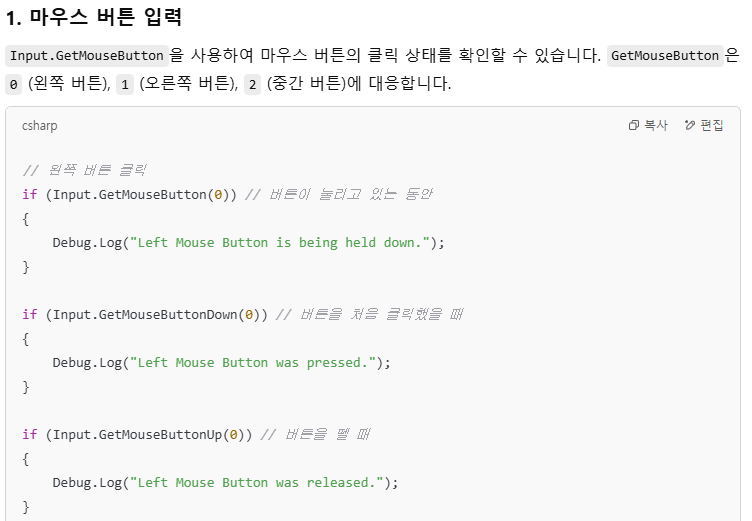Viewport: 752px width, 521px height.
Task: Click the heading 1. 마우스 버튼 입력
Action: pos(94,17)
